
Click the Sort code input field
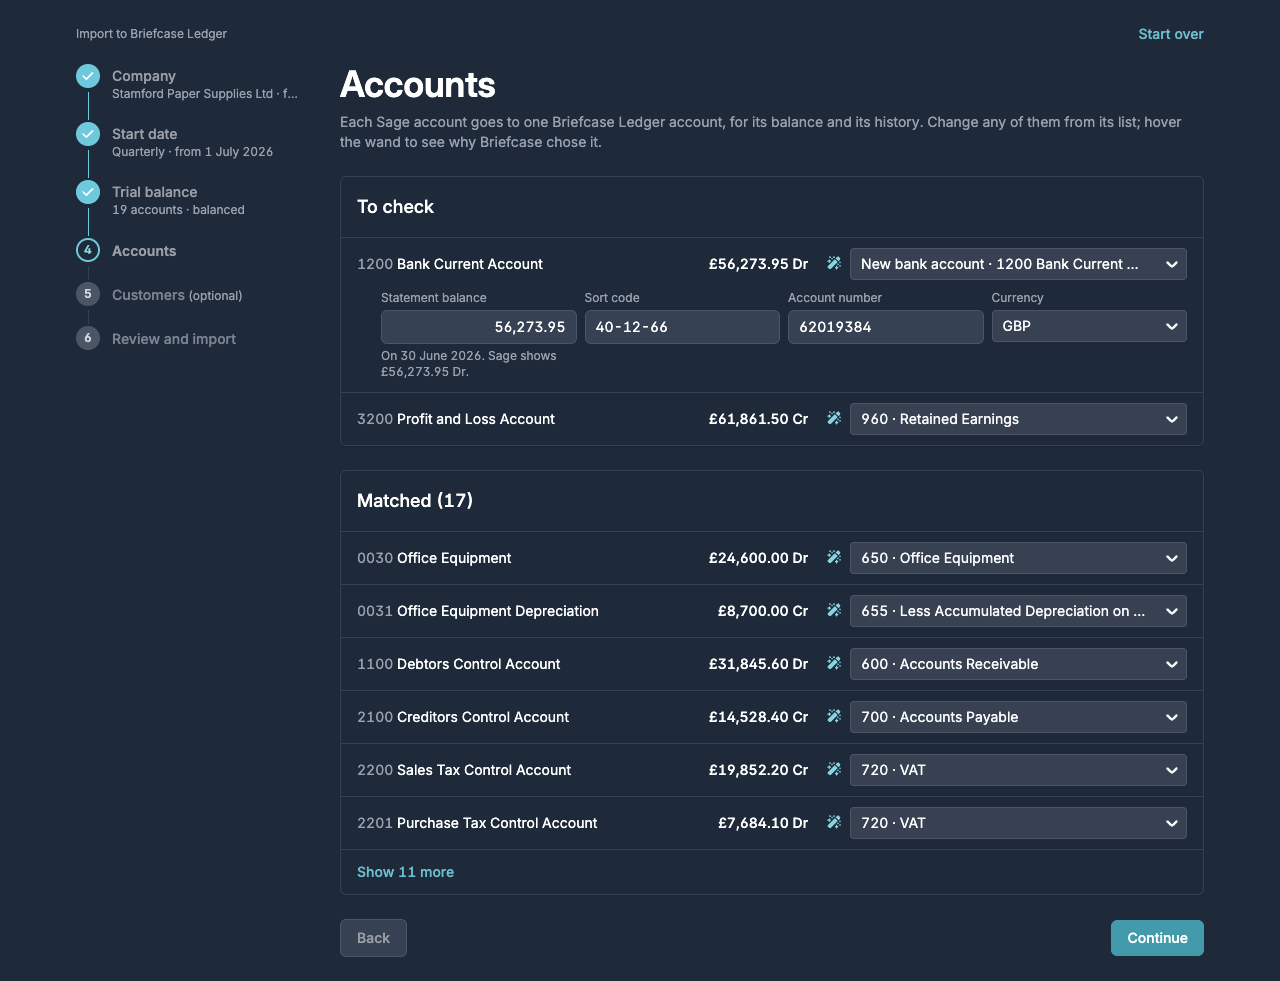click(682, 327)
